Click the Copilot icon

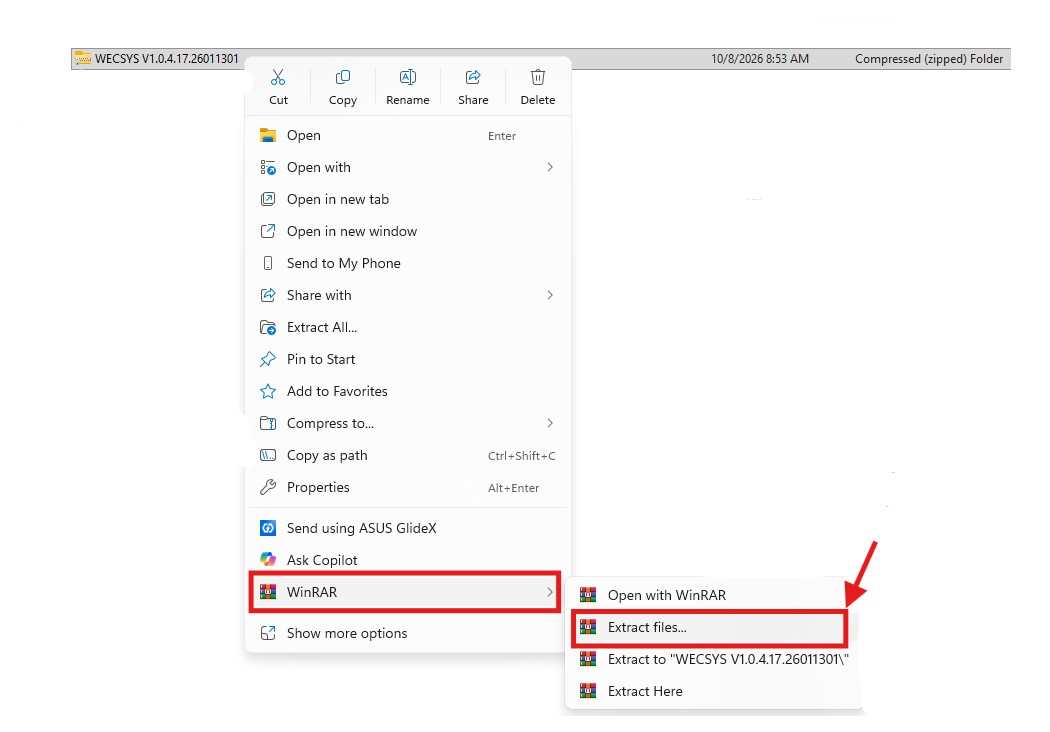coord(268,560)
